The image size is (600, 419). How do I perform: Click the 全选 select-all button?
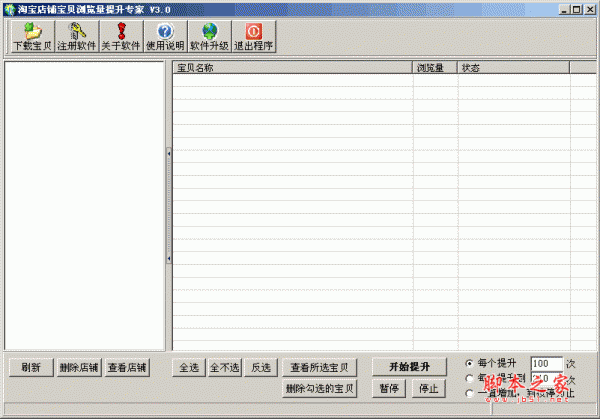[189, 367]
